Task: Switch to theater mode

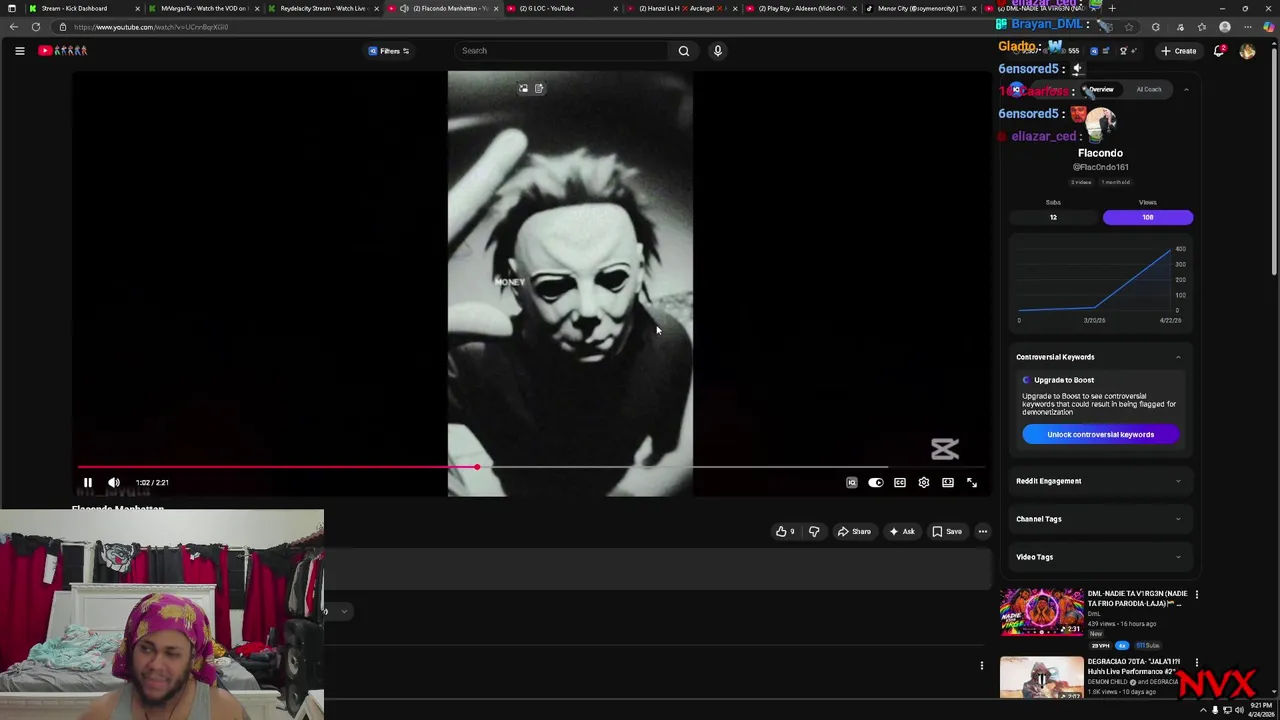Action: (x=948, y=483)
